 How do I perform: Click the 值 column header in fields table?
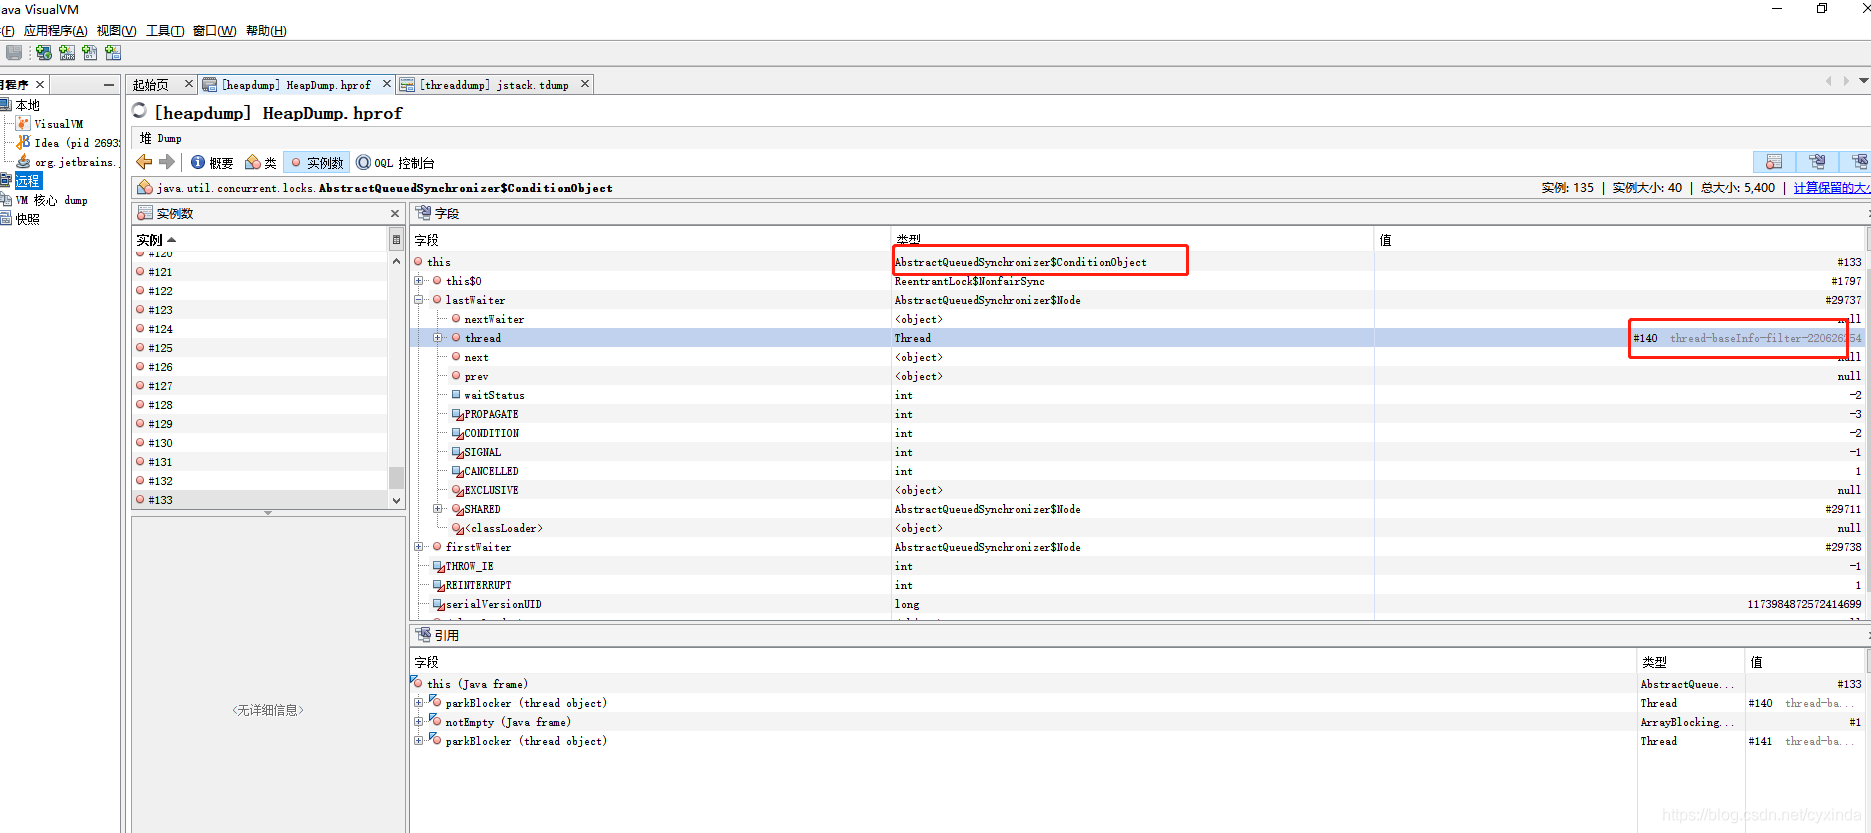pyautogui.click(x=1620, y=240)
